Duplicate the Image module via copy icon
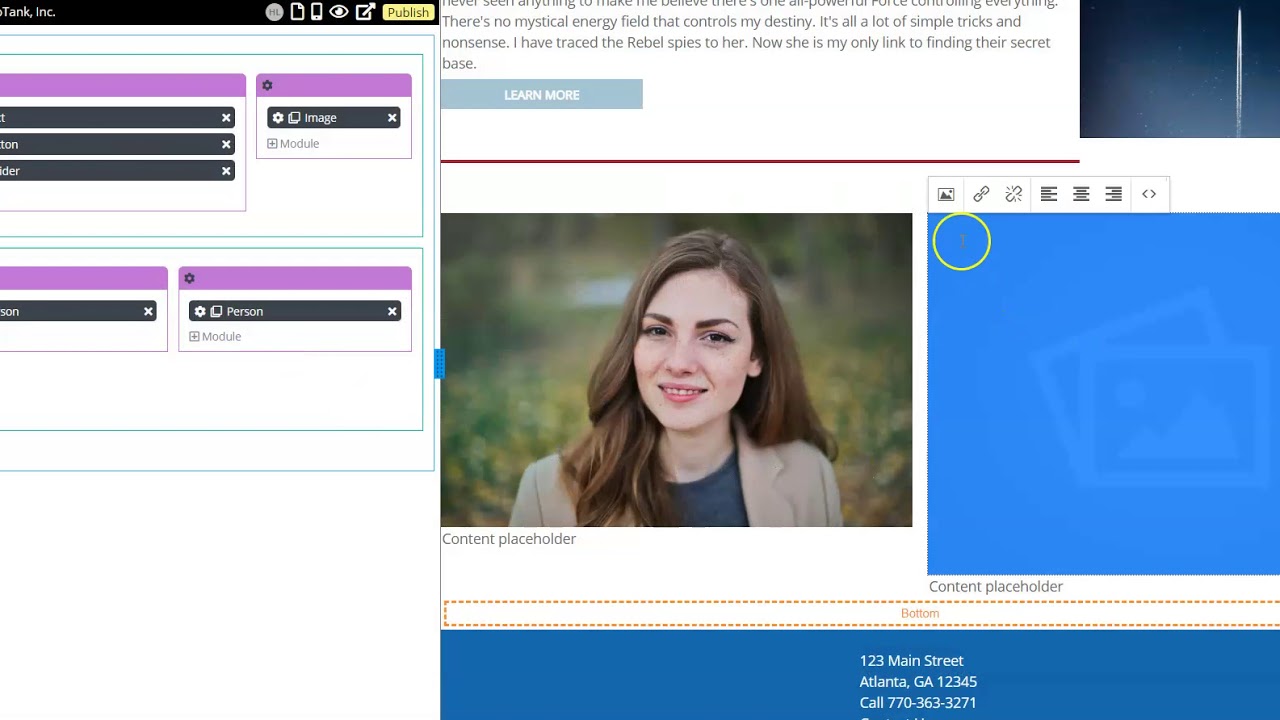This screenshot has height=720, width=1280. click(294, 118)
